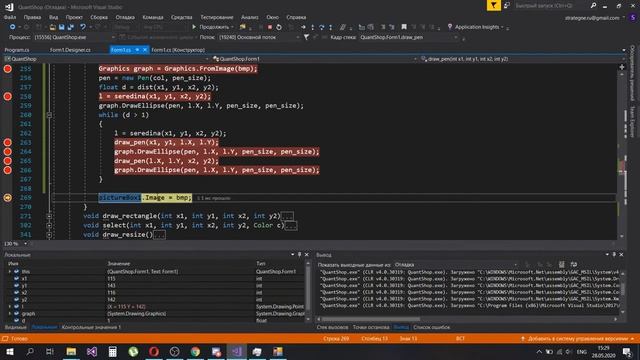Expand the 'graph' variable in Locals
Screen dimensions: 640x360
click(x=10, y=314)
